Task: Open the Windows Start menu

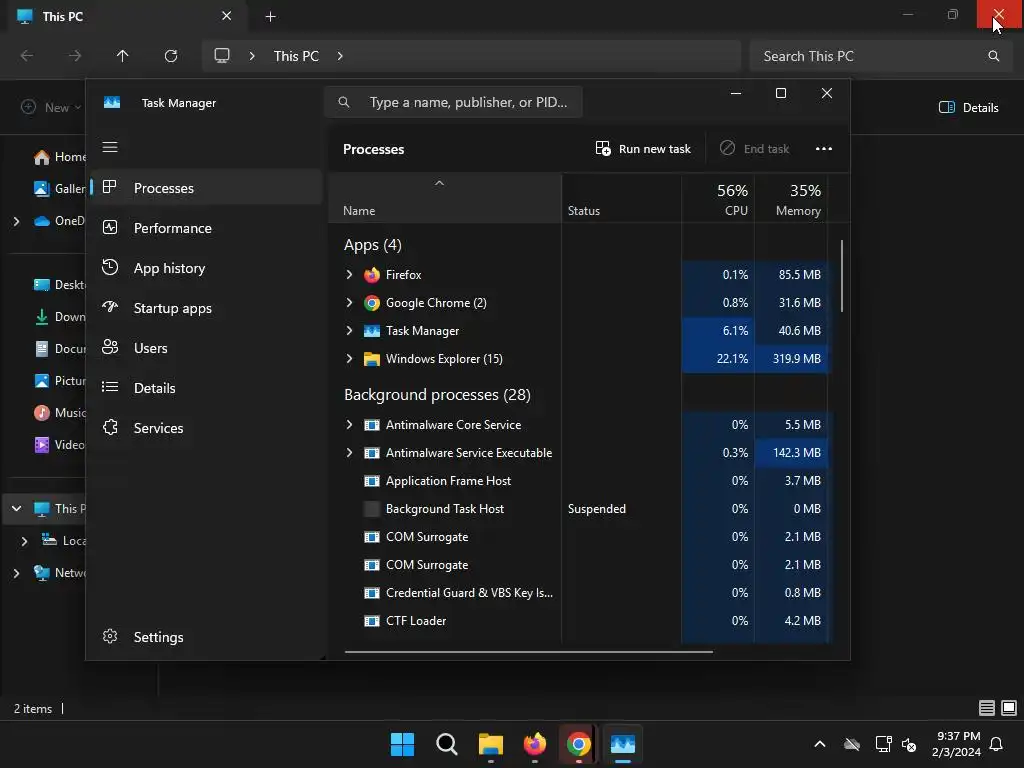Action: tap(402, 744)
